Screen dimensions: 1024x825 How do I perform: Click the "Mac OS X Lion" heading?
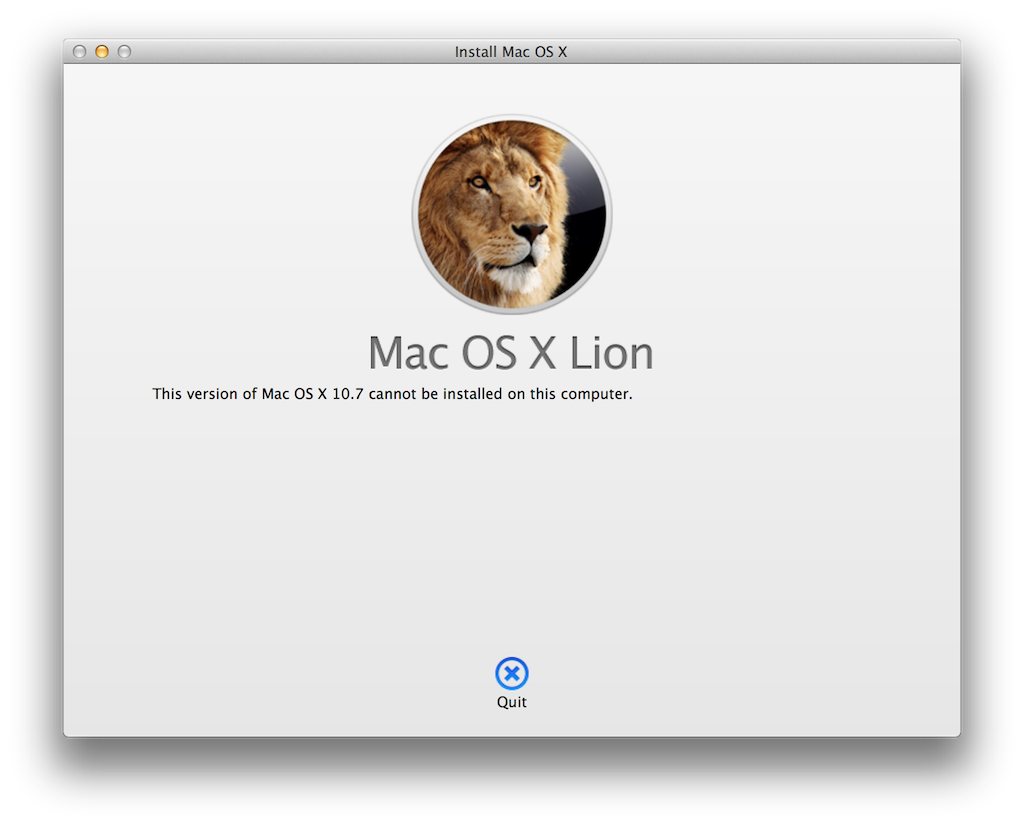[511, 353]
